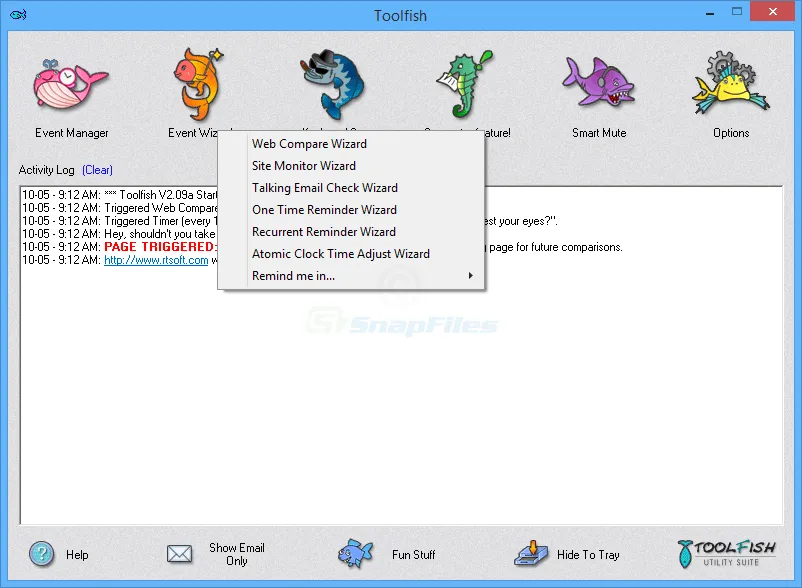Click the Smart Mute label

point(599,133)
